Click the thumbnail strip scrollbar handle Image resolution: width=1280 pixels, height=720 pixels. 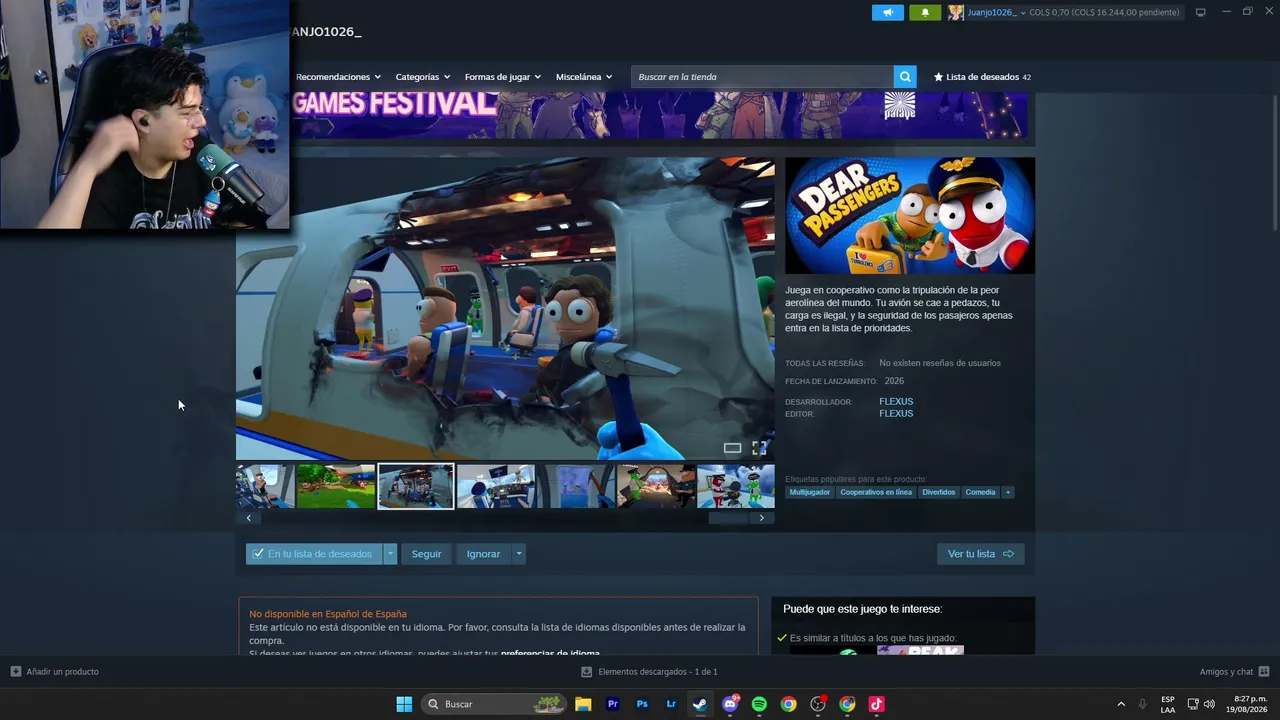tap(728, 518)
